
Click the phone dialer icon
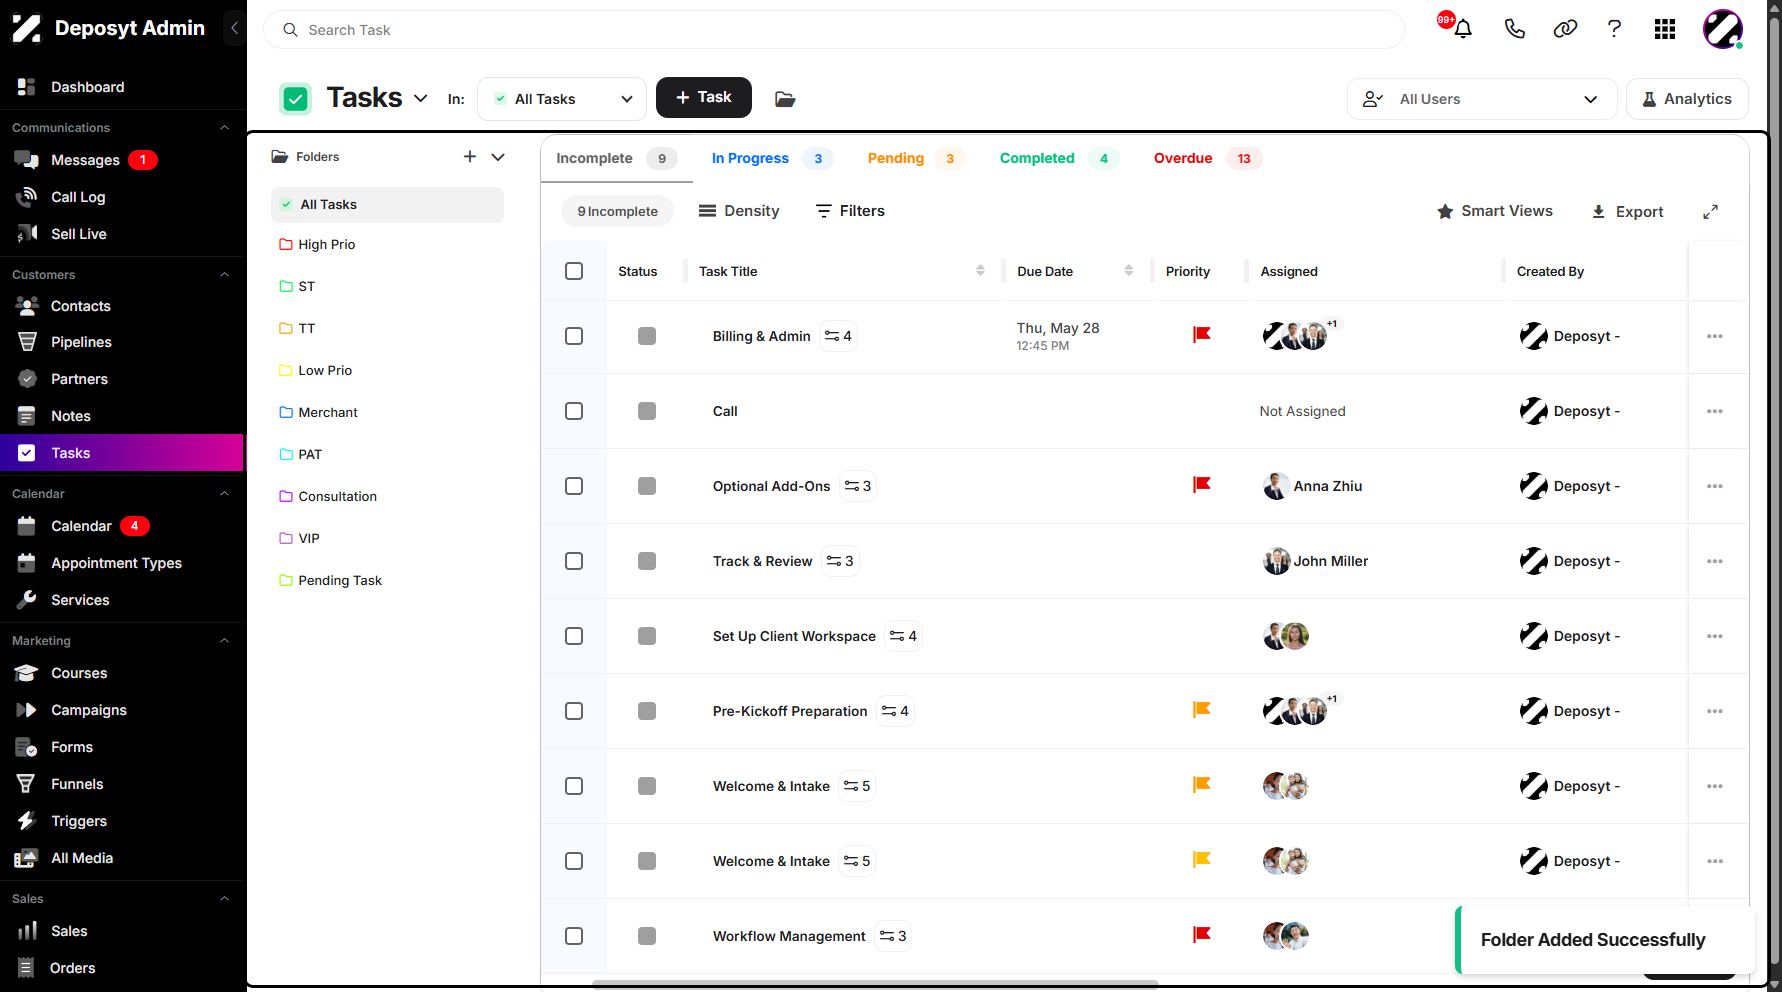1514,29
